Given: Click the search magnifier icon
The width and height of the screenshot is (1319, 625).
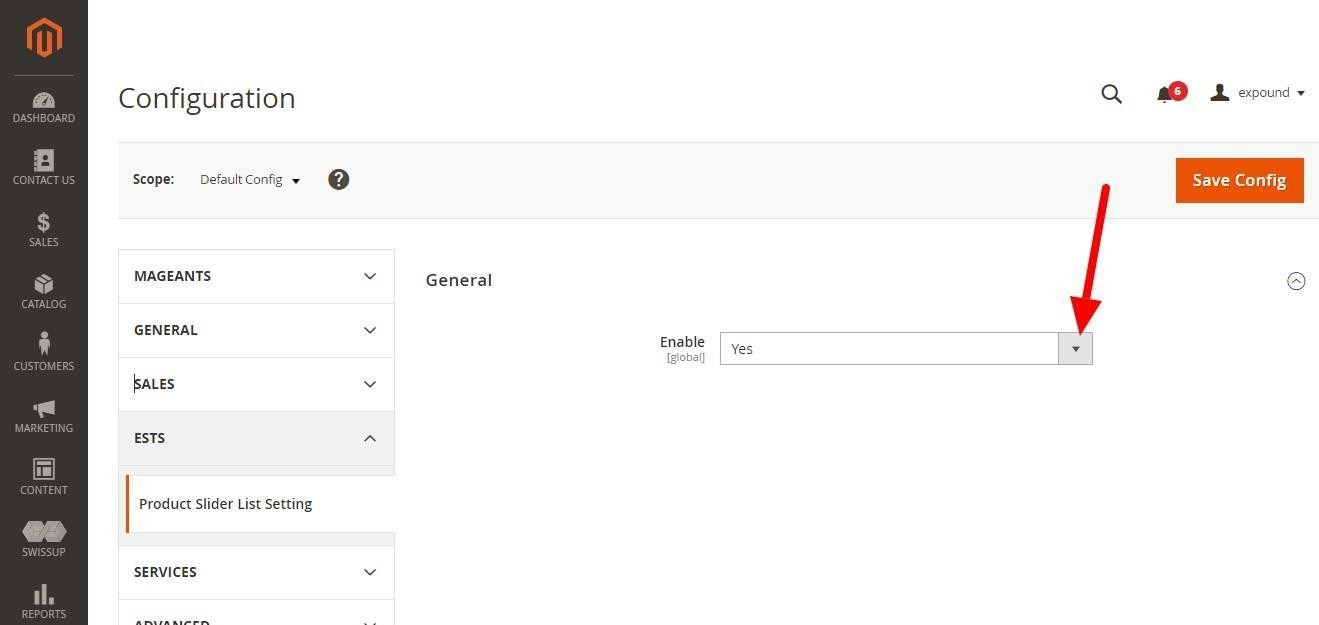Looking at the screenshot, I should [1111, 94].
